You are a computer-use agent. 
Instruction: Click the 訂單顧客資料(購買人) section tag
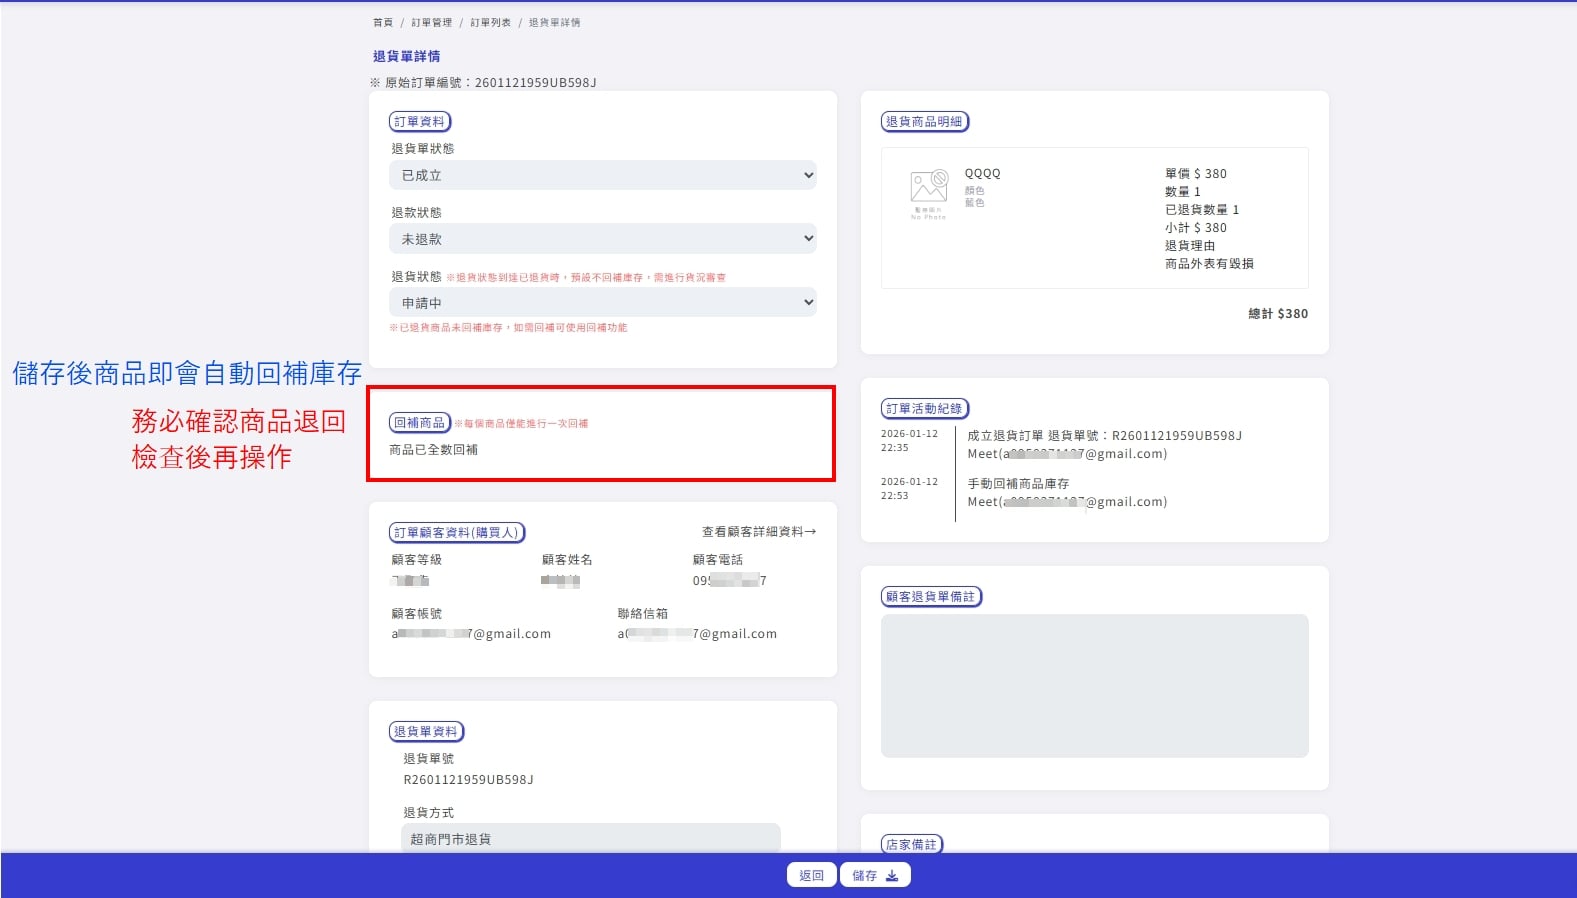pos(457,533)
